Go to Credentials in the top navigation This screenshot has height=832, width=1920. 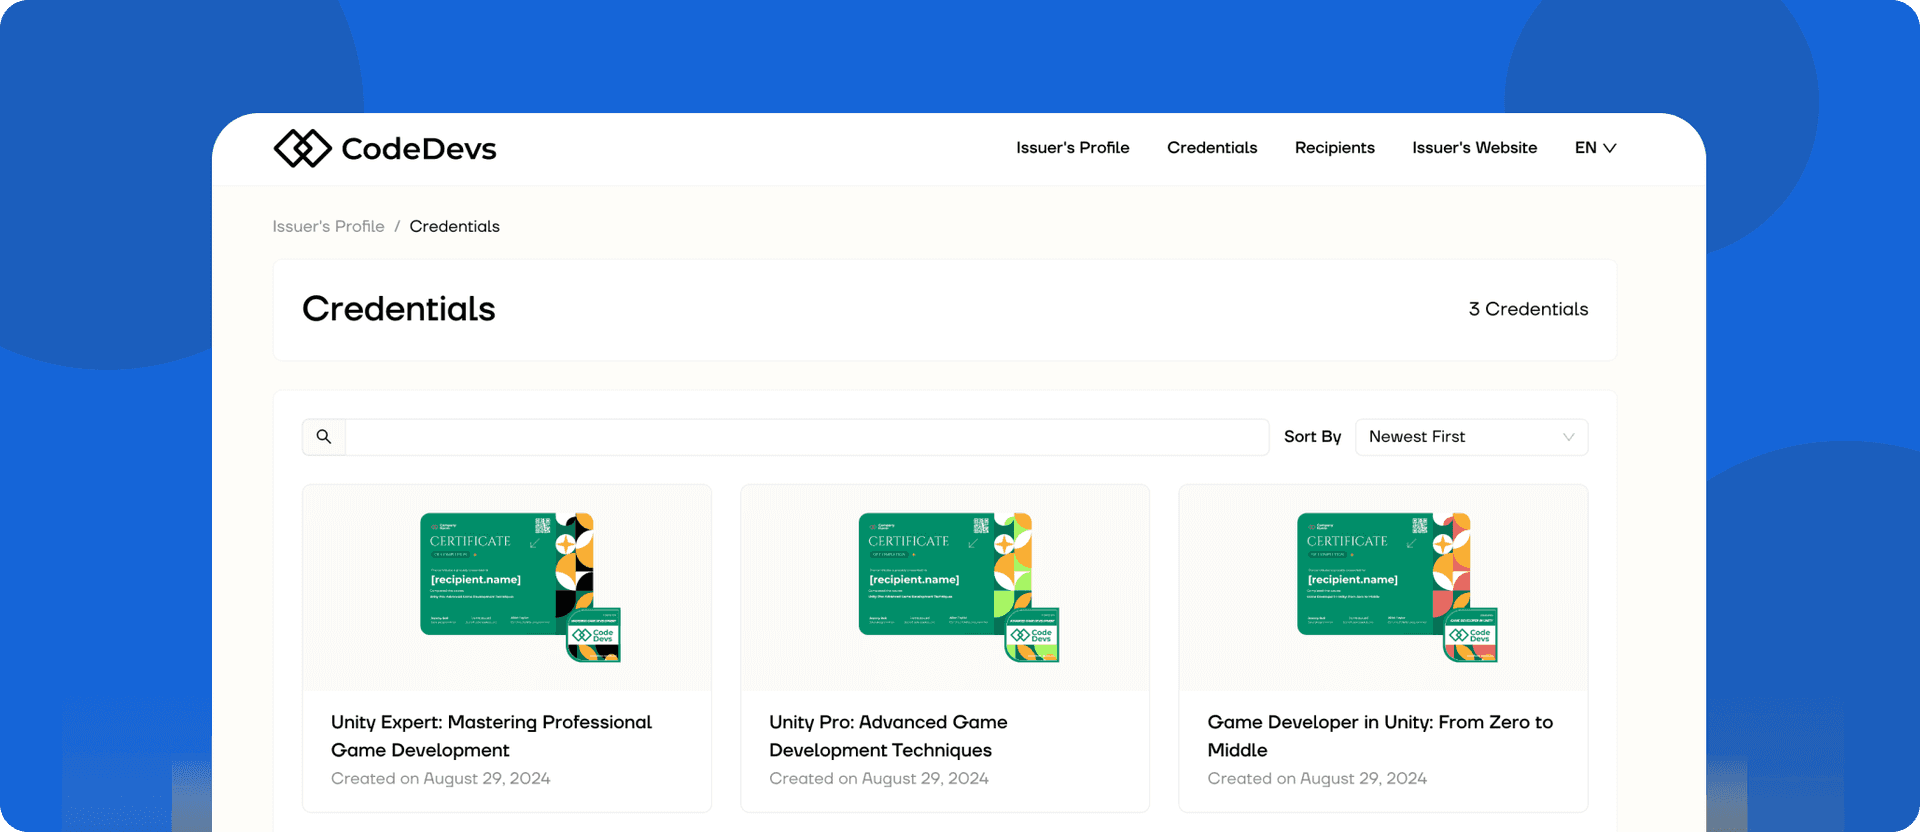pos(1212,148)
